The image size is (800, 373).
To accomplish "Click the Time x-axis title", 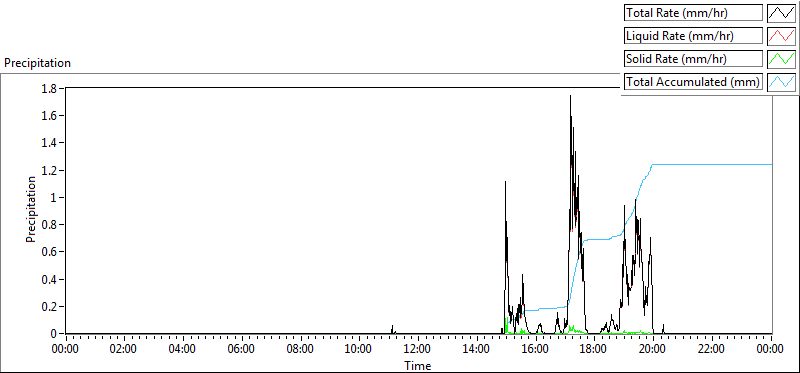I will point(418,365).
